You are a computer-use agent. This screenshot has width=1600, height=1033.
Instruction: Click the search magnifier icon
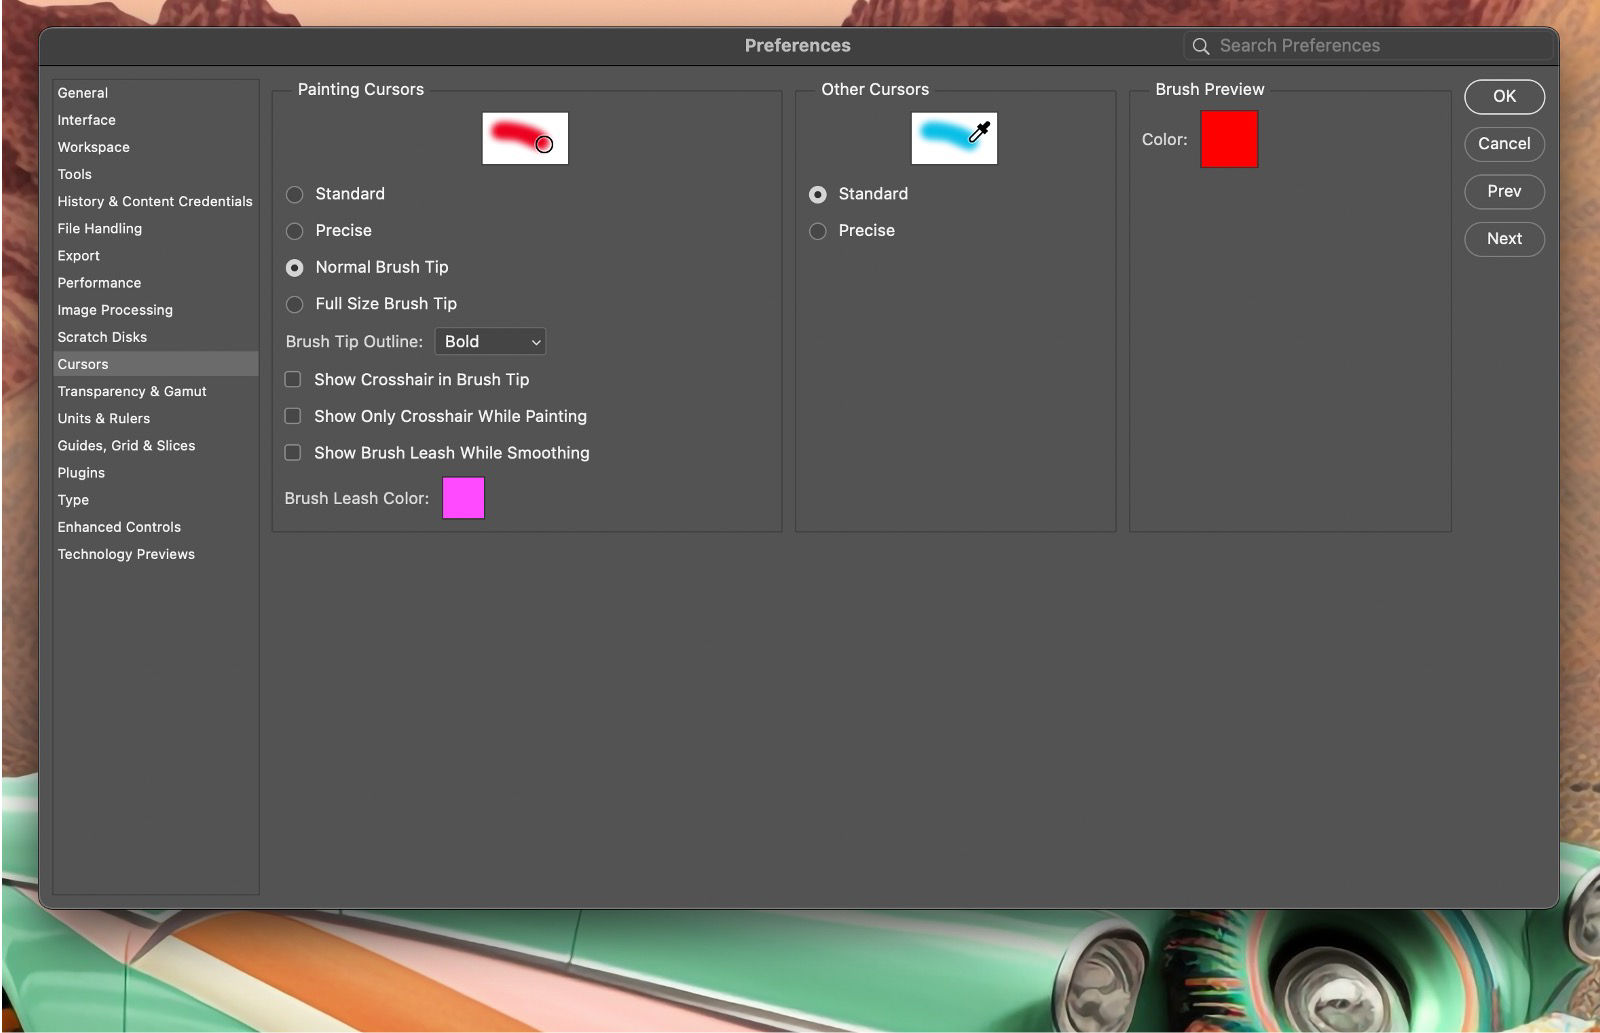pyautogui.click(x=1200, y=45)
